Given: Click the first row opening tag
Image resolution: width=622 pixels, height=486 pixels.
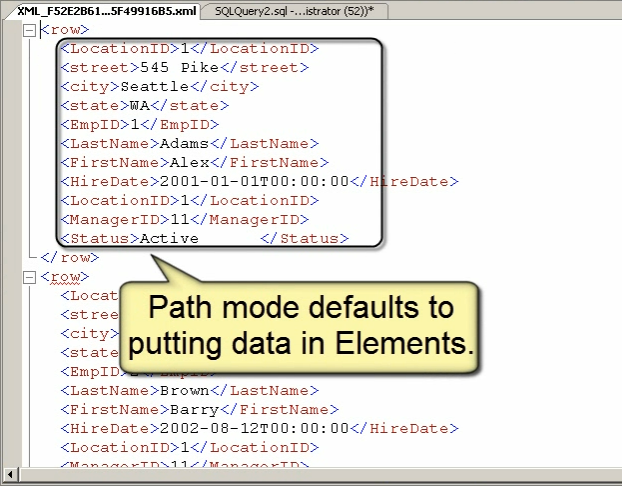Looking at the screenshot, I should (x=65, y=30).
